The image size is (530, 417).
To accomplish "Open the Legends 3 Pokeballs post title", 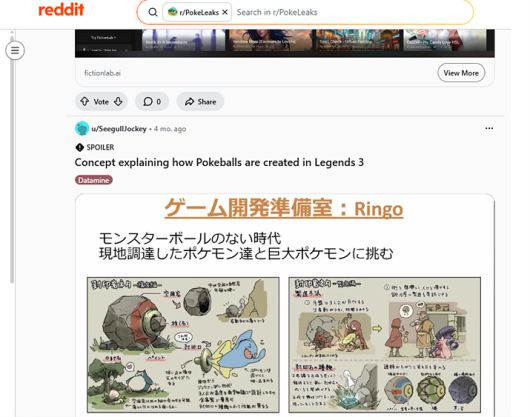I will click(219, 162).
